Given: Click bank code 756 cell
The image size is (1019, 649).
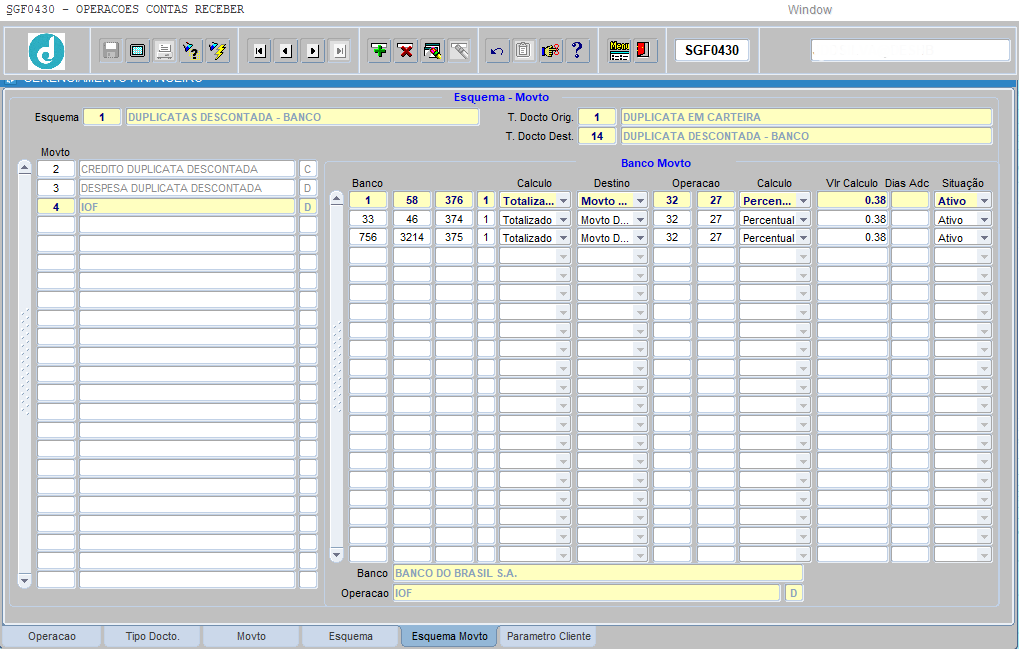Looking at the screenshot, I should point(368,238).
